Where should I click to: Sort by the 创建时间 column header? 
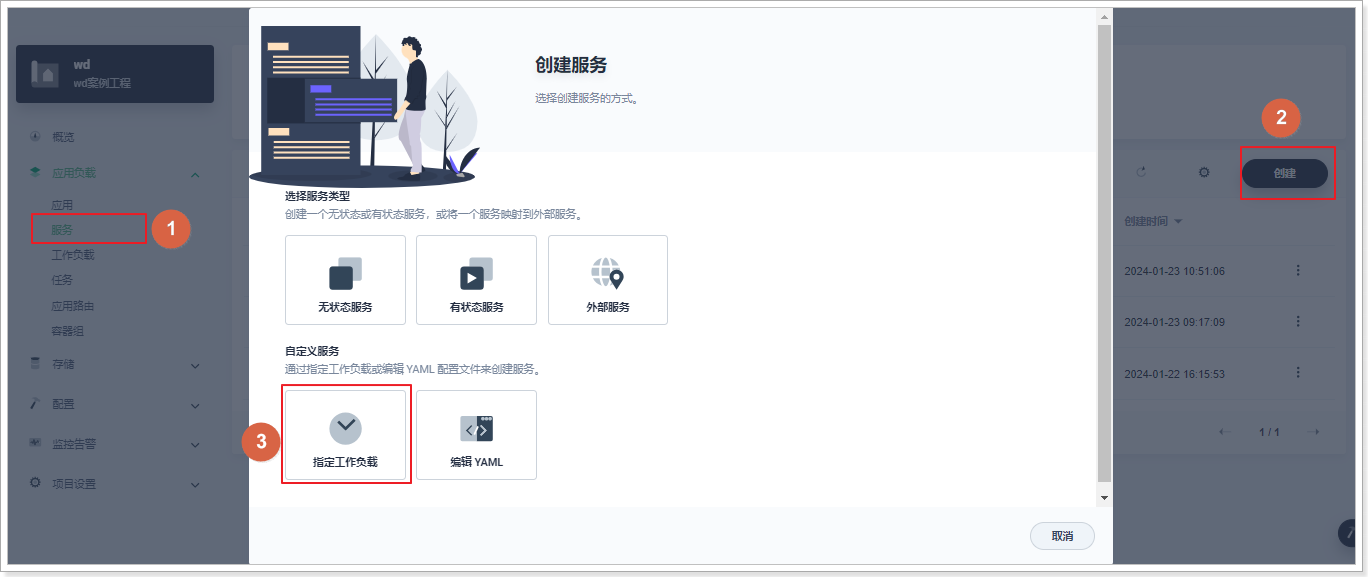tap(1153, 221)
